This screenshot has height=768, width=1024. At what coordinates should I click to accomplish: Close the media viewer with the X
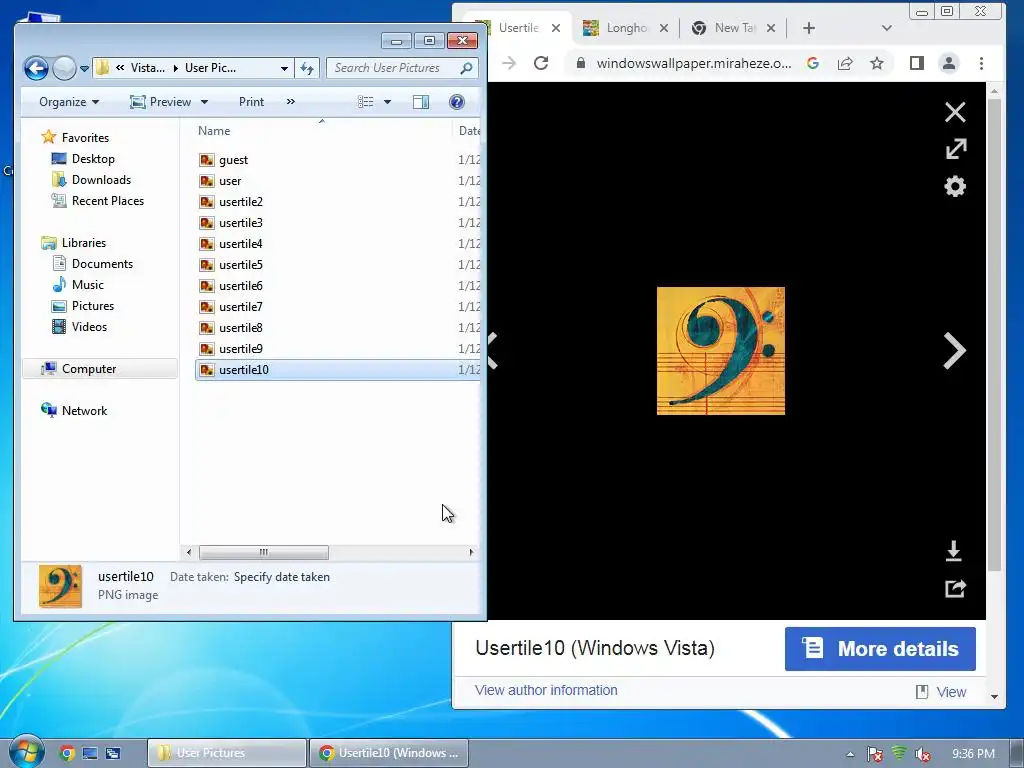click(955, 112)
